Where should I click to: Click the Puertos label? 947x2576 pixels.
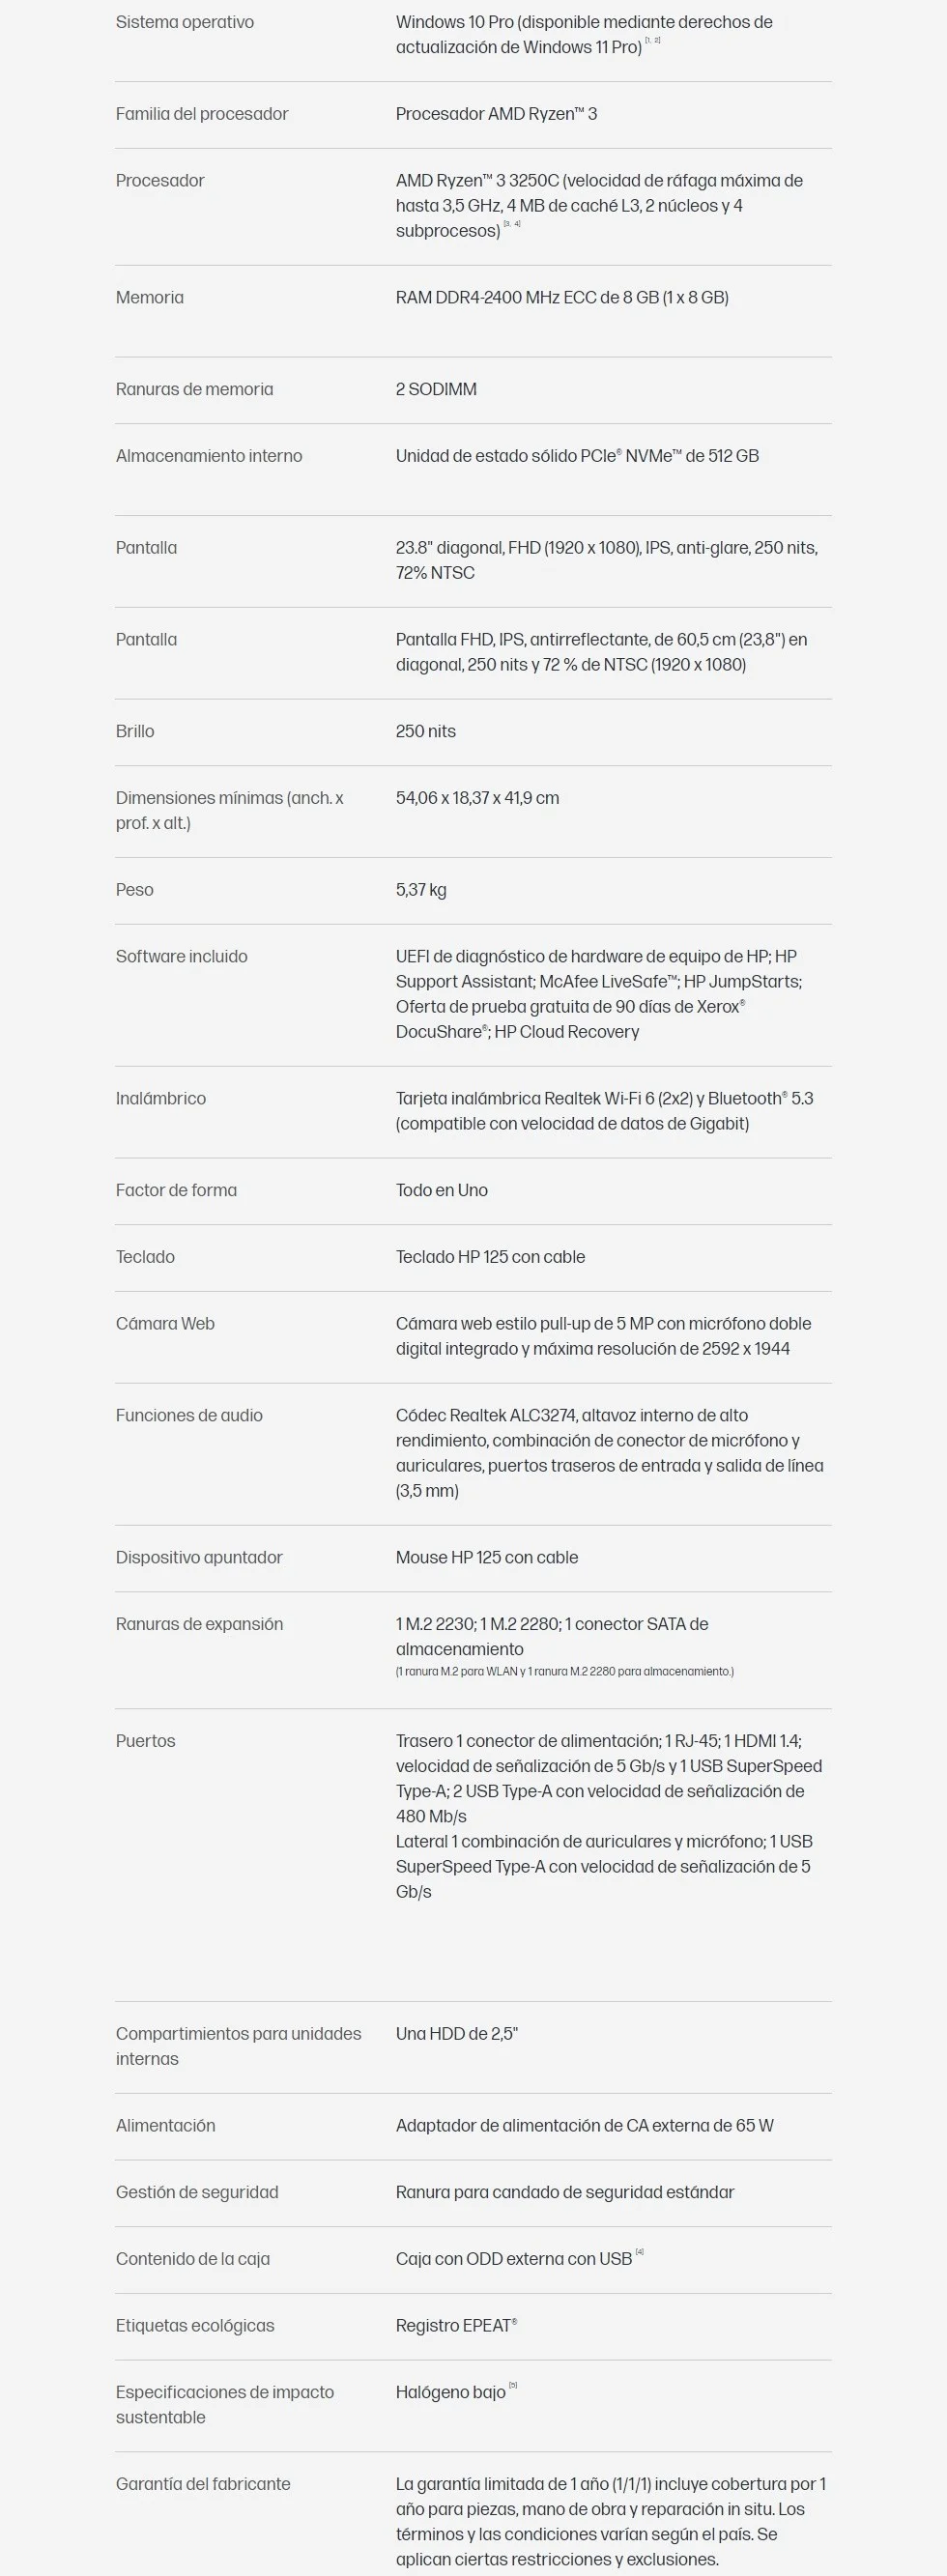(x=146, y=1741)
